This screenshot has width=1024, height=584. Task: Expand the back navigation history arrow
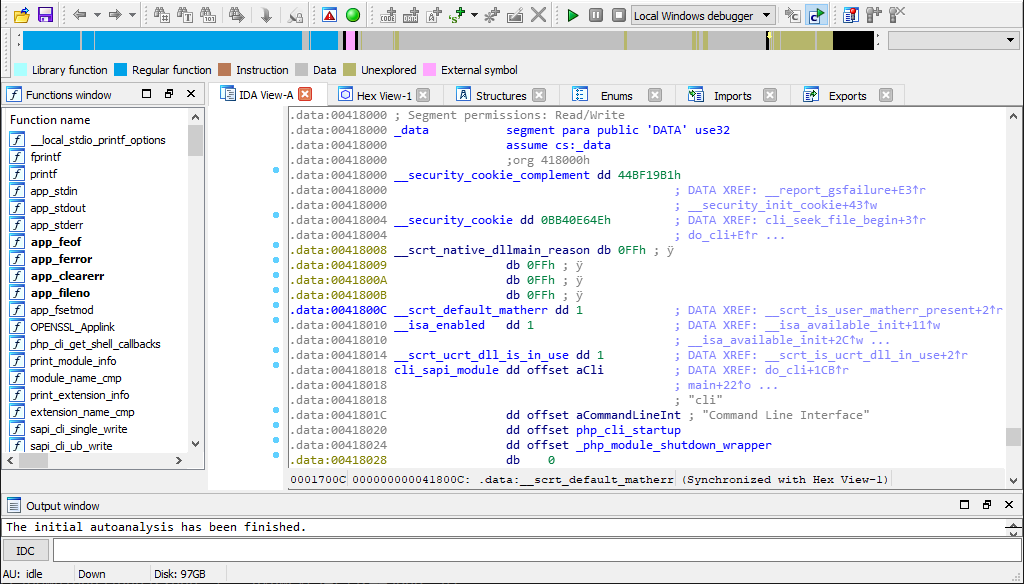point(99,15)
